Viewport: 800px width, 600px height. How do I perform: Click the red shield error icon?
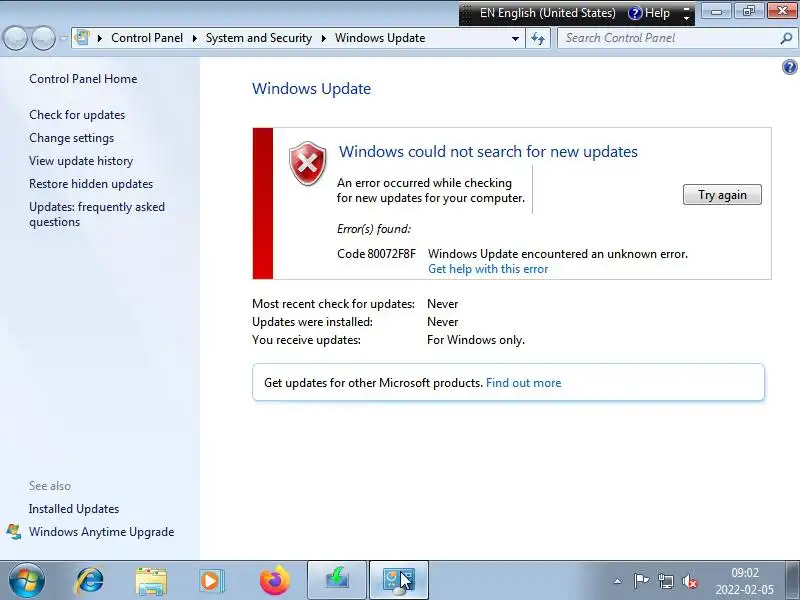(x=308, y=163)
